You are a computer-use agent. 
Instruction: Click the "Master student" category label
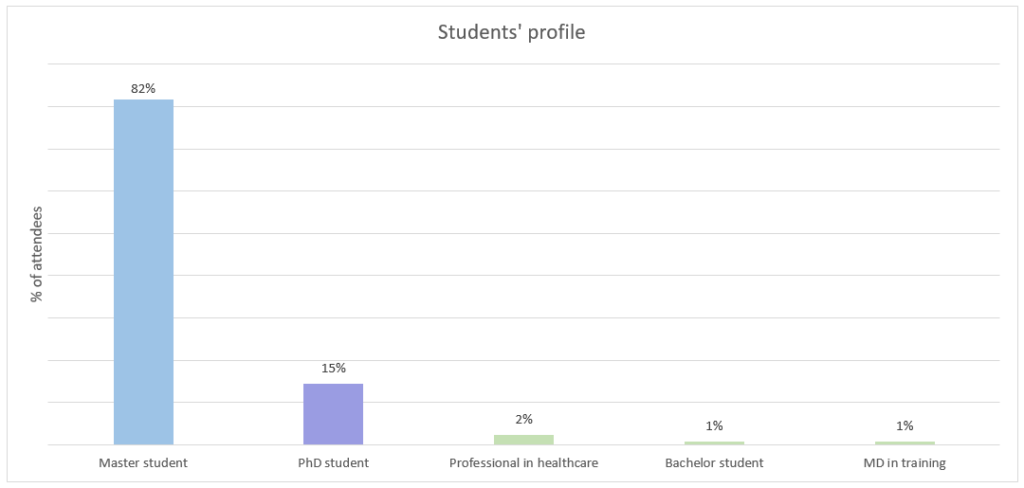point(143,463)
